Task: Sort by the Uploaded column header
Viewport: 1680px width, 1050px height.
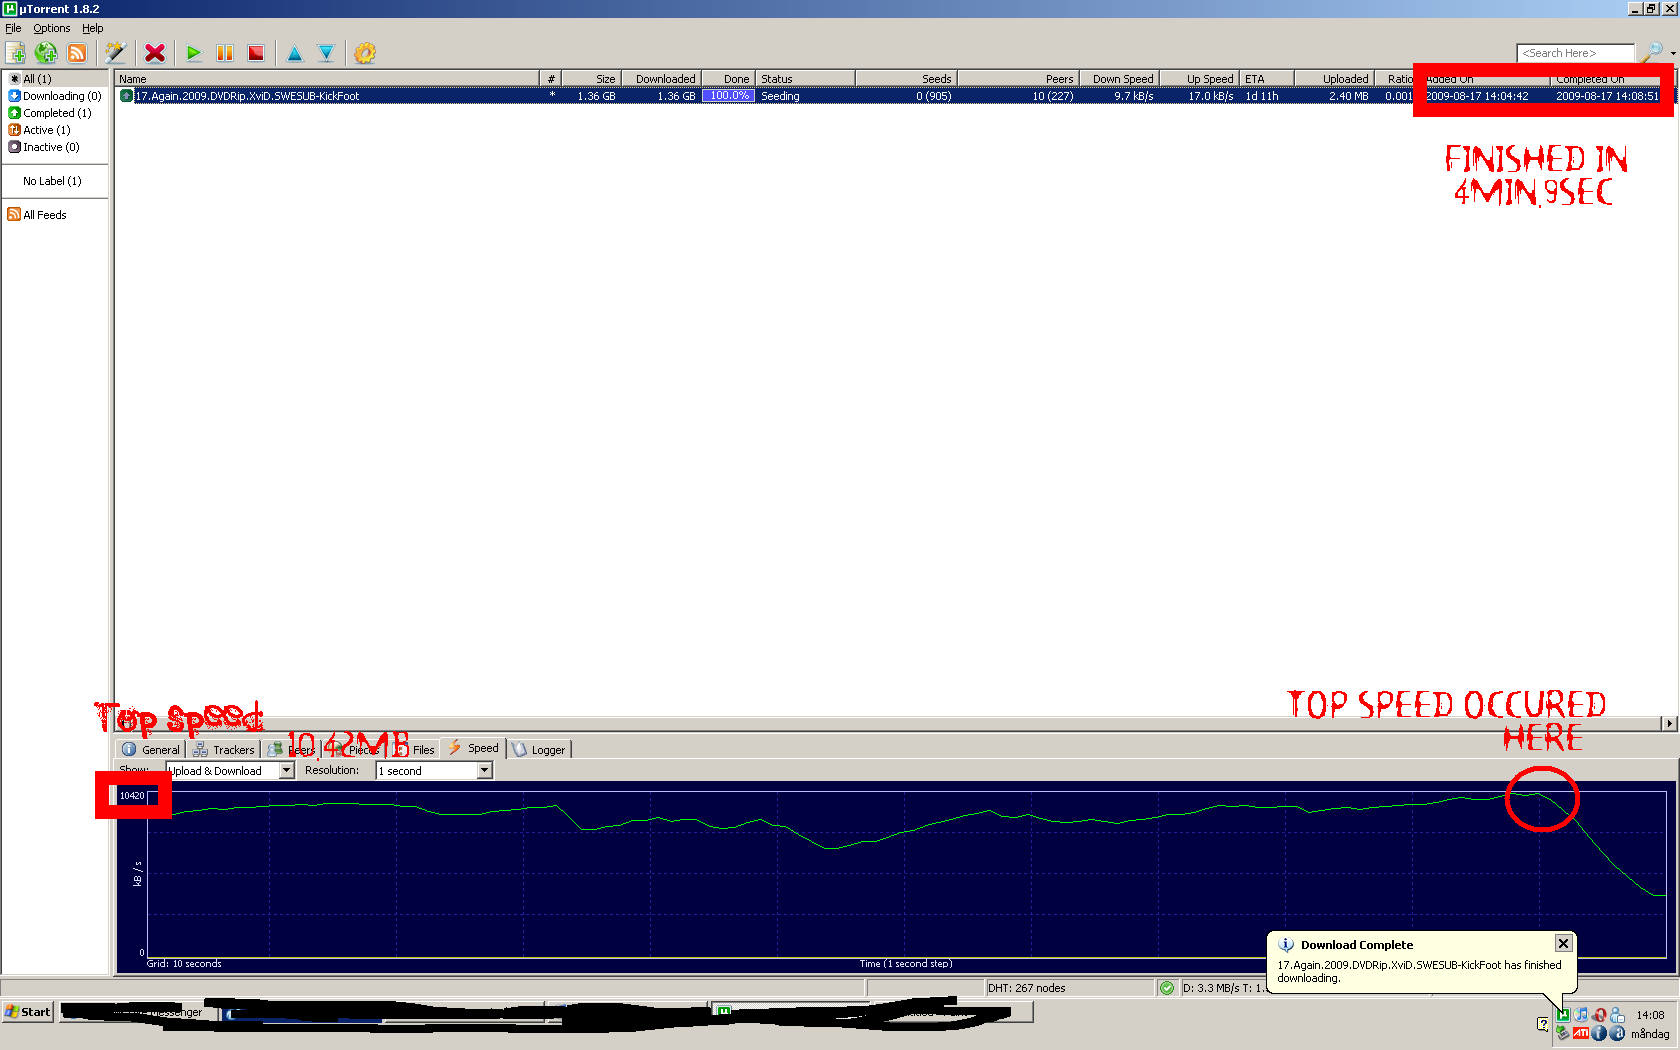Action: (1334, 79)
